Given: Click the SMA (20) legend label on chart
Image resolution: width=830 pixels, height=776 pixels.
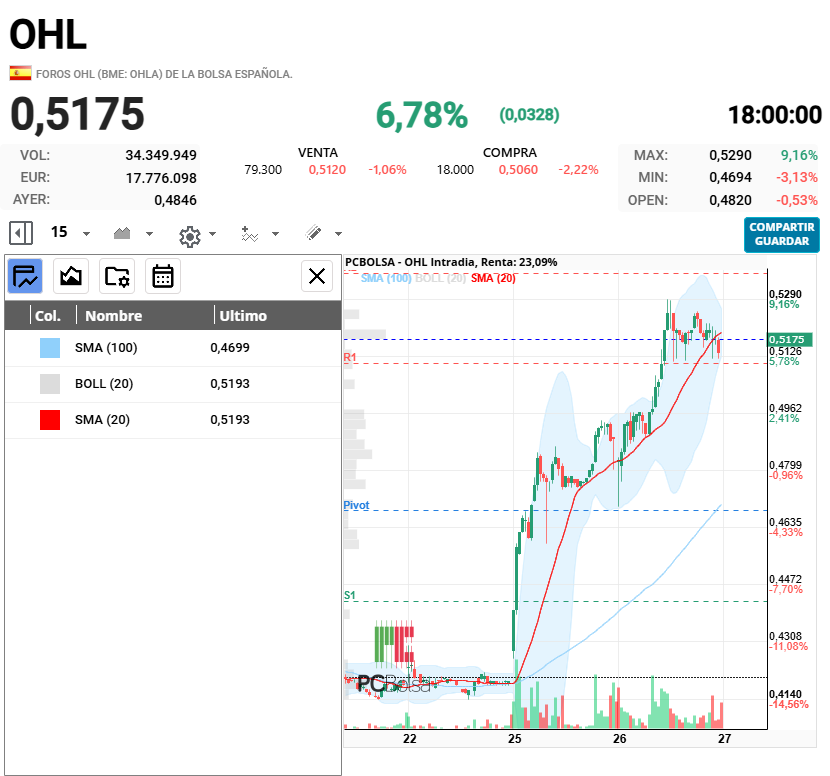Looking at the screenshot, I should coord(493,278).
